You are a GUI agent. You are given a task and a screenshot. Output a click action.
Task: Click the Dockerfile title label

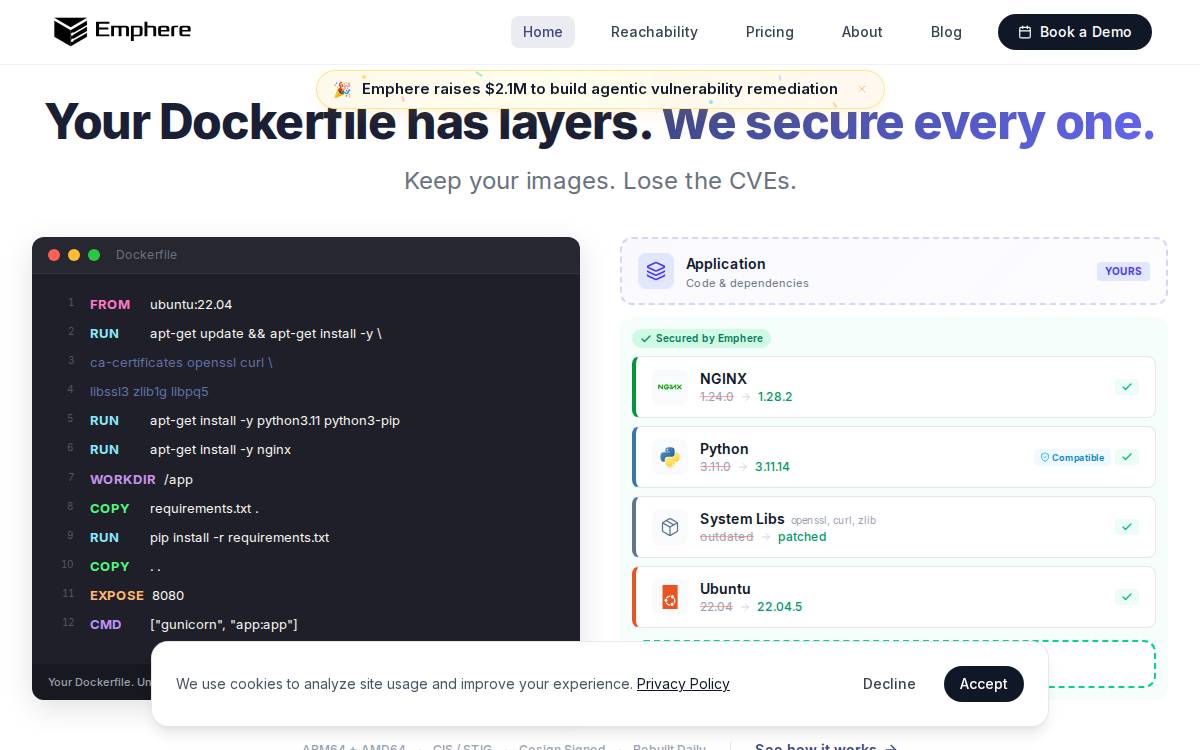click(146, 255)
